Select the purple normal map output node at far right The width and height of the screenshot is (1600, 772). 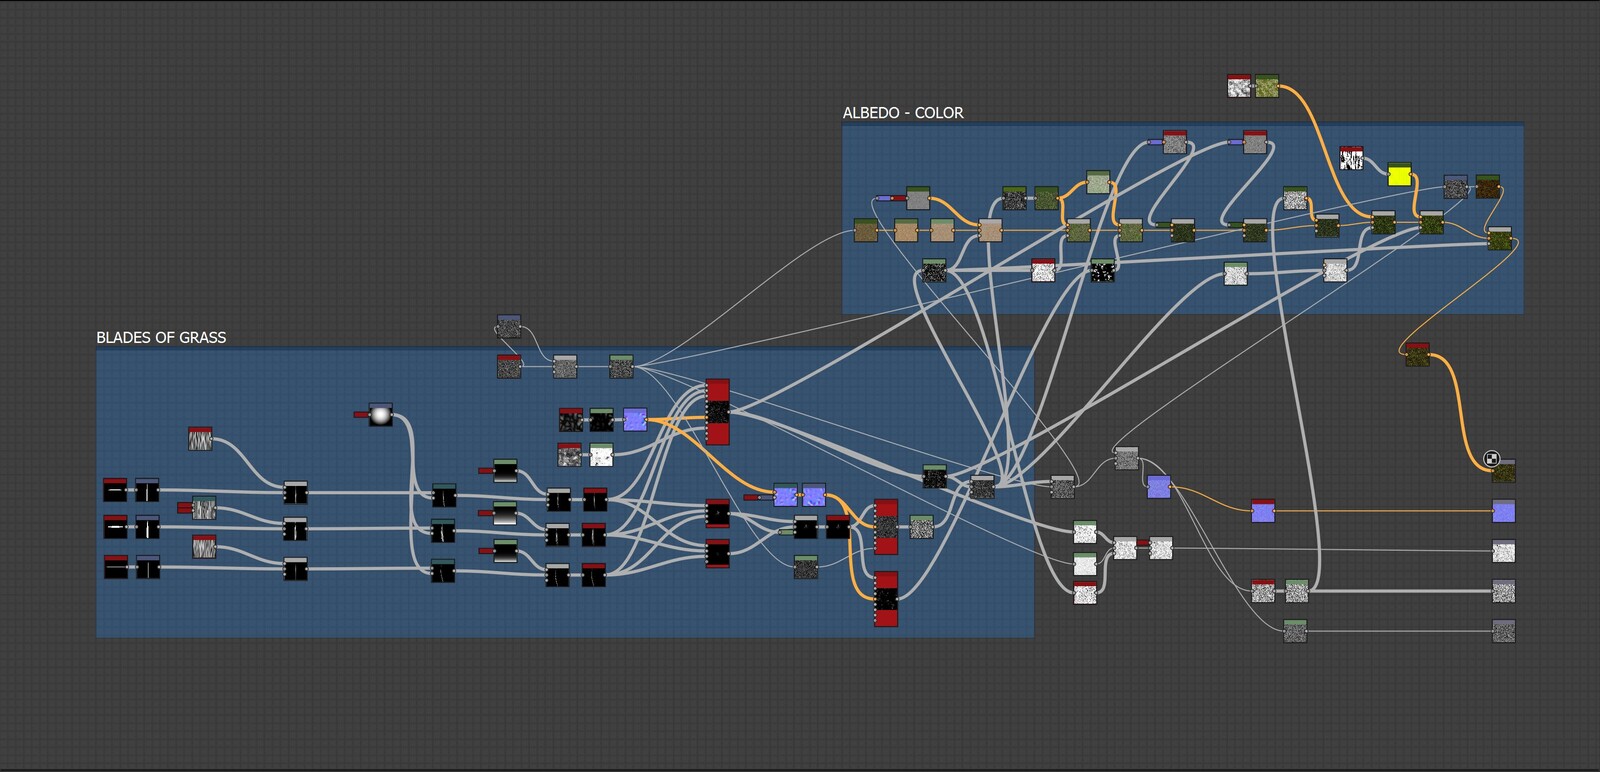pos(1504,511)
